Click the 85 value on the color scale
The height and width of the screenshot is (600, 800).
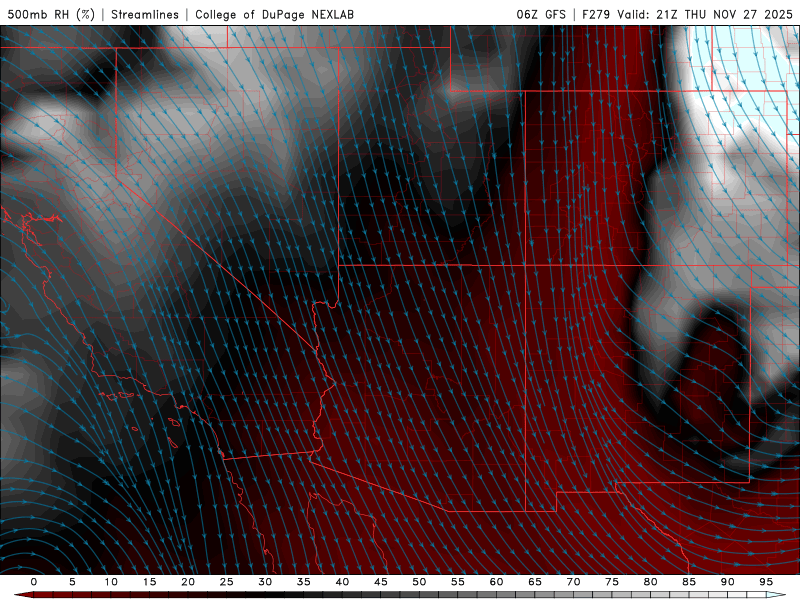click(x=689, y=582)
